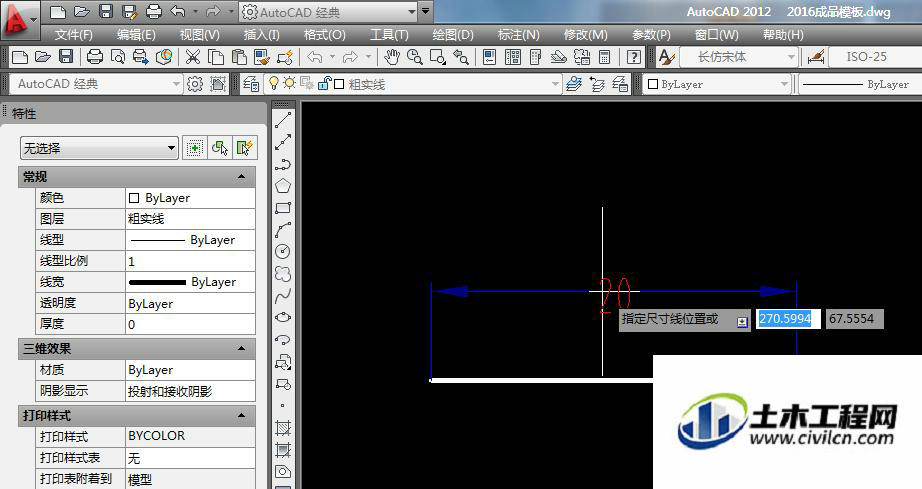Select the Circle tool
This screenshot has width=922, height=489.
tap(283, 252)
